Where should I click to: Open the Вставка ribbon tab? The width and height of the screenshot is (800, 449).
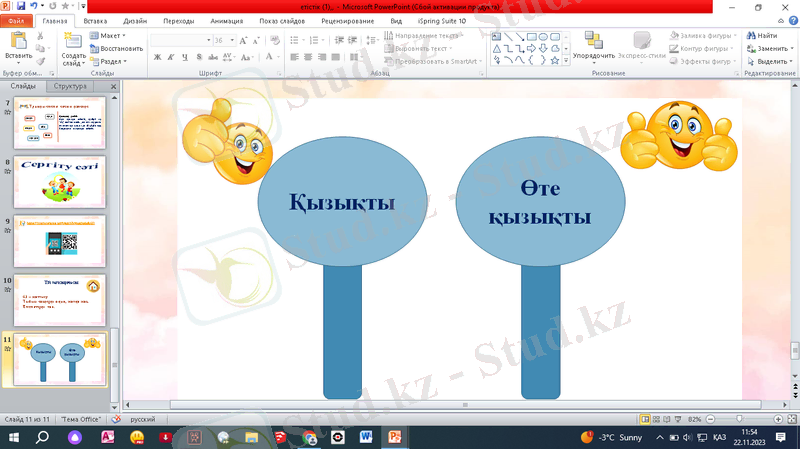point(96,20)
